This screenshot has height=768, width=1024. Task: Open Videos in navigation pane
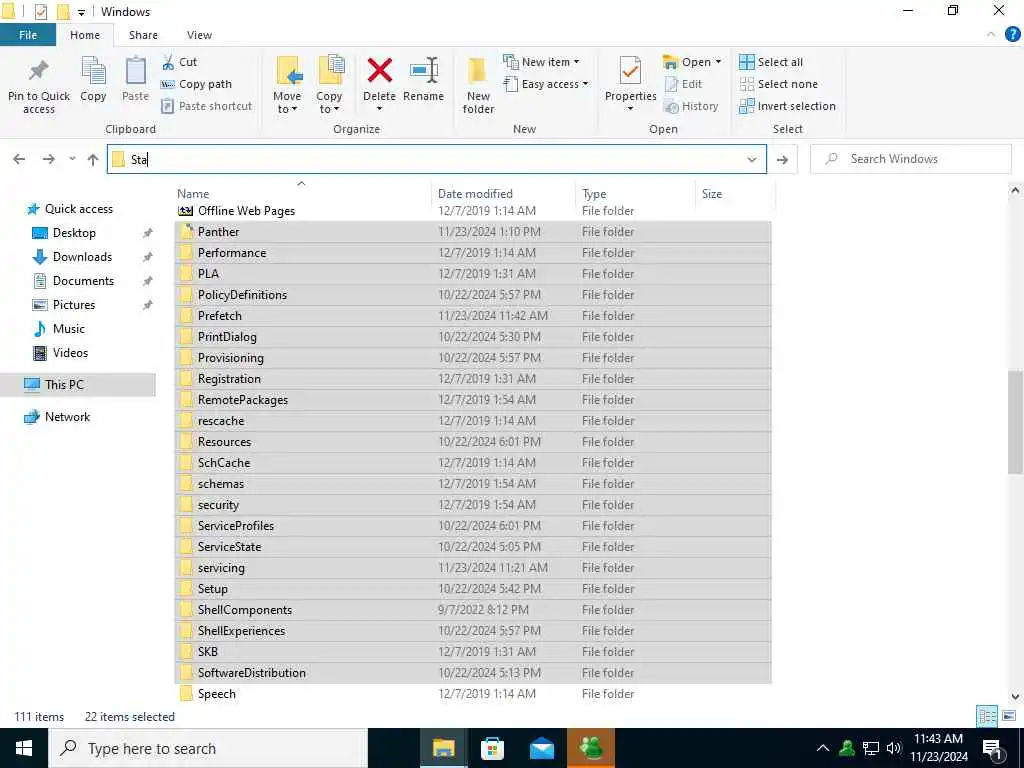pos(70,353)
